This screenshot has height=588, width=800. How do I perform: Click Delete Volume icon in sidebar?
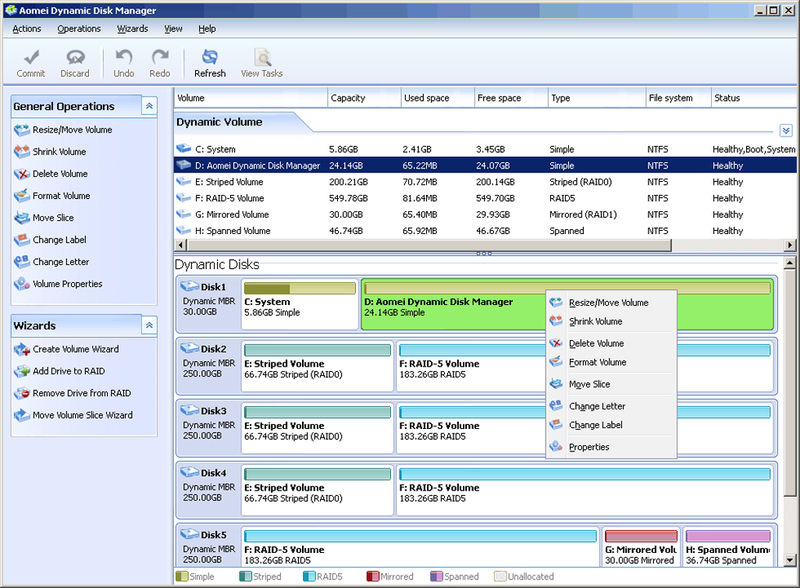pyautogui.click(x=22, y=174)
